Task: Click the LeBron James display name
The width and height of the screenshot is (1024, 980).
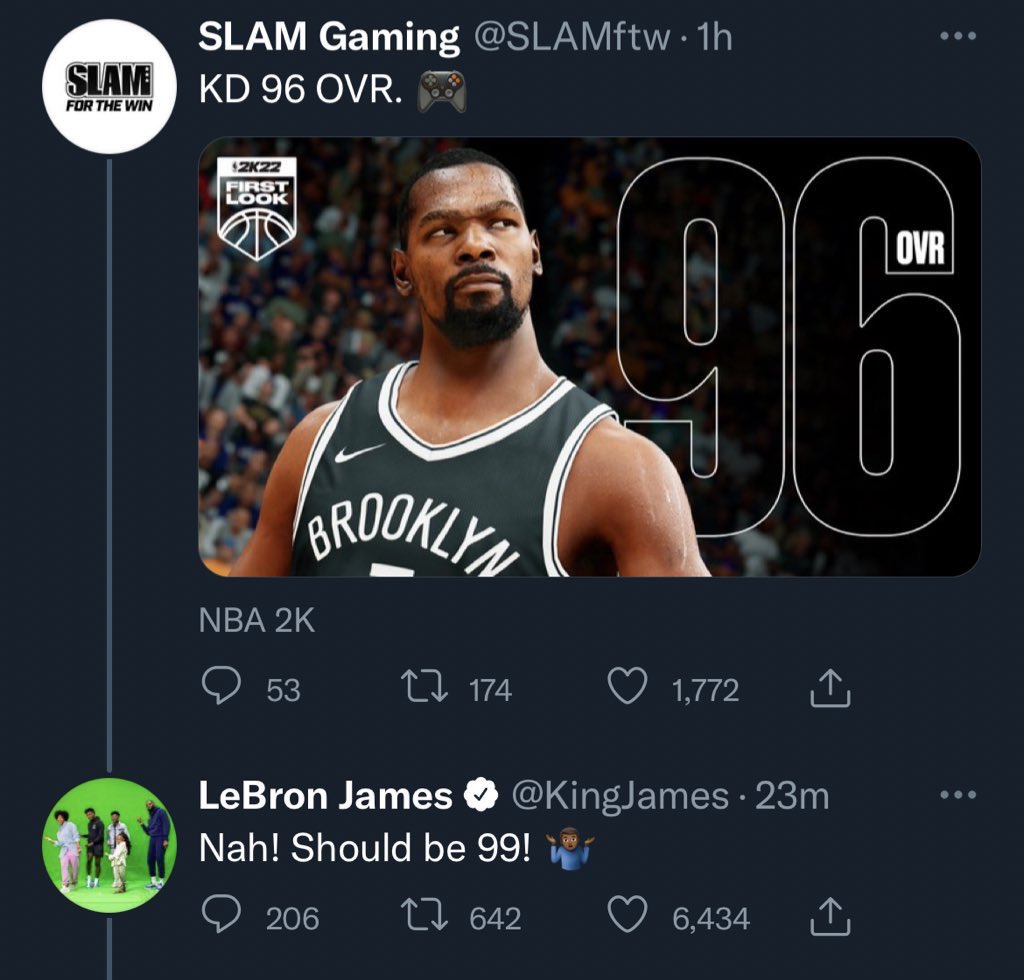Action: pos(325,796)
